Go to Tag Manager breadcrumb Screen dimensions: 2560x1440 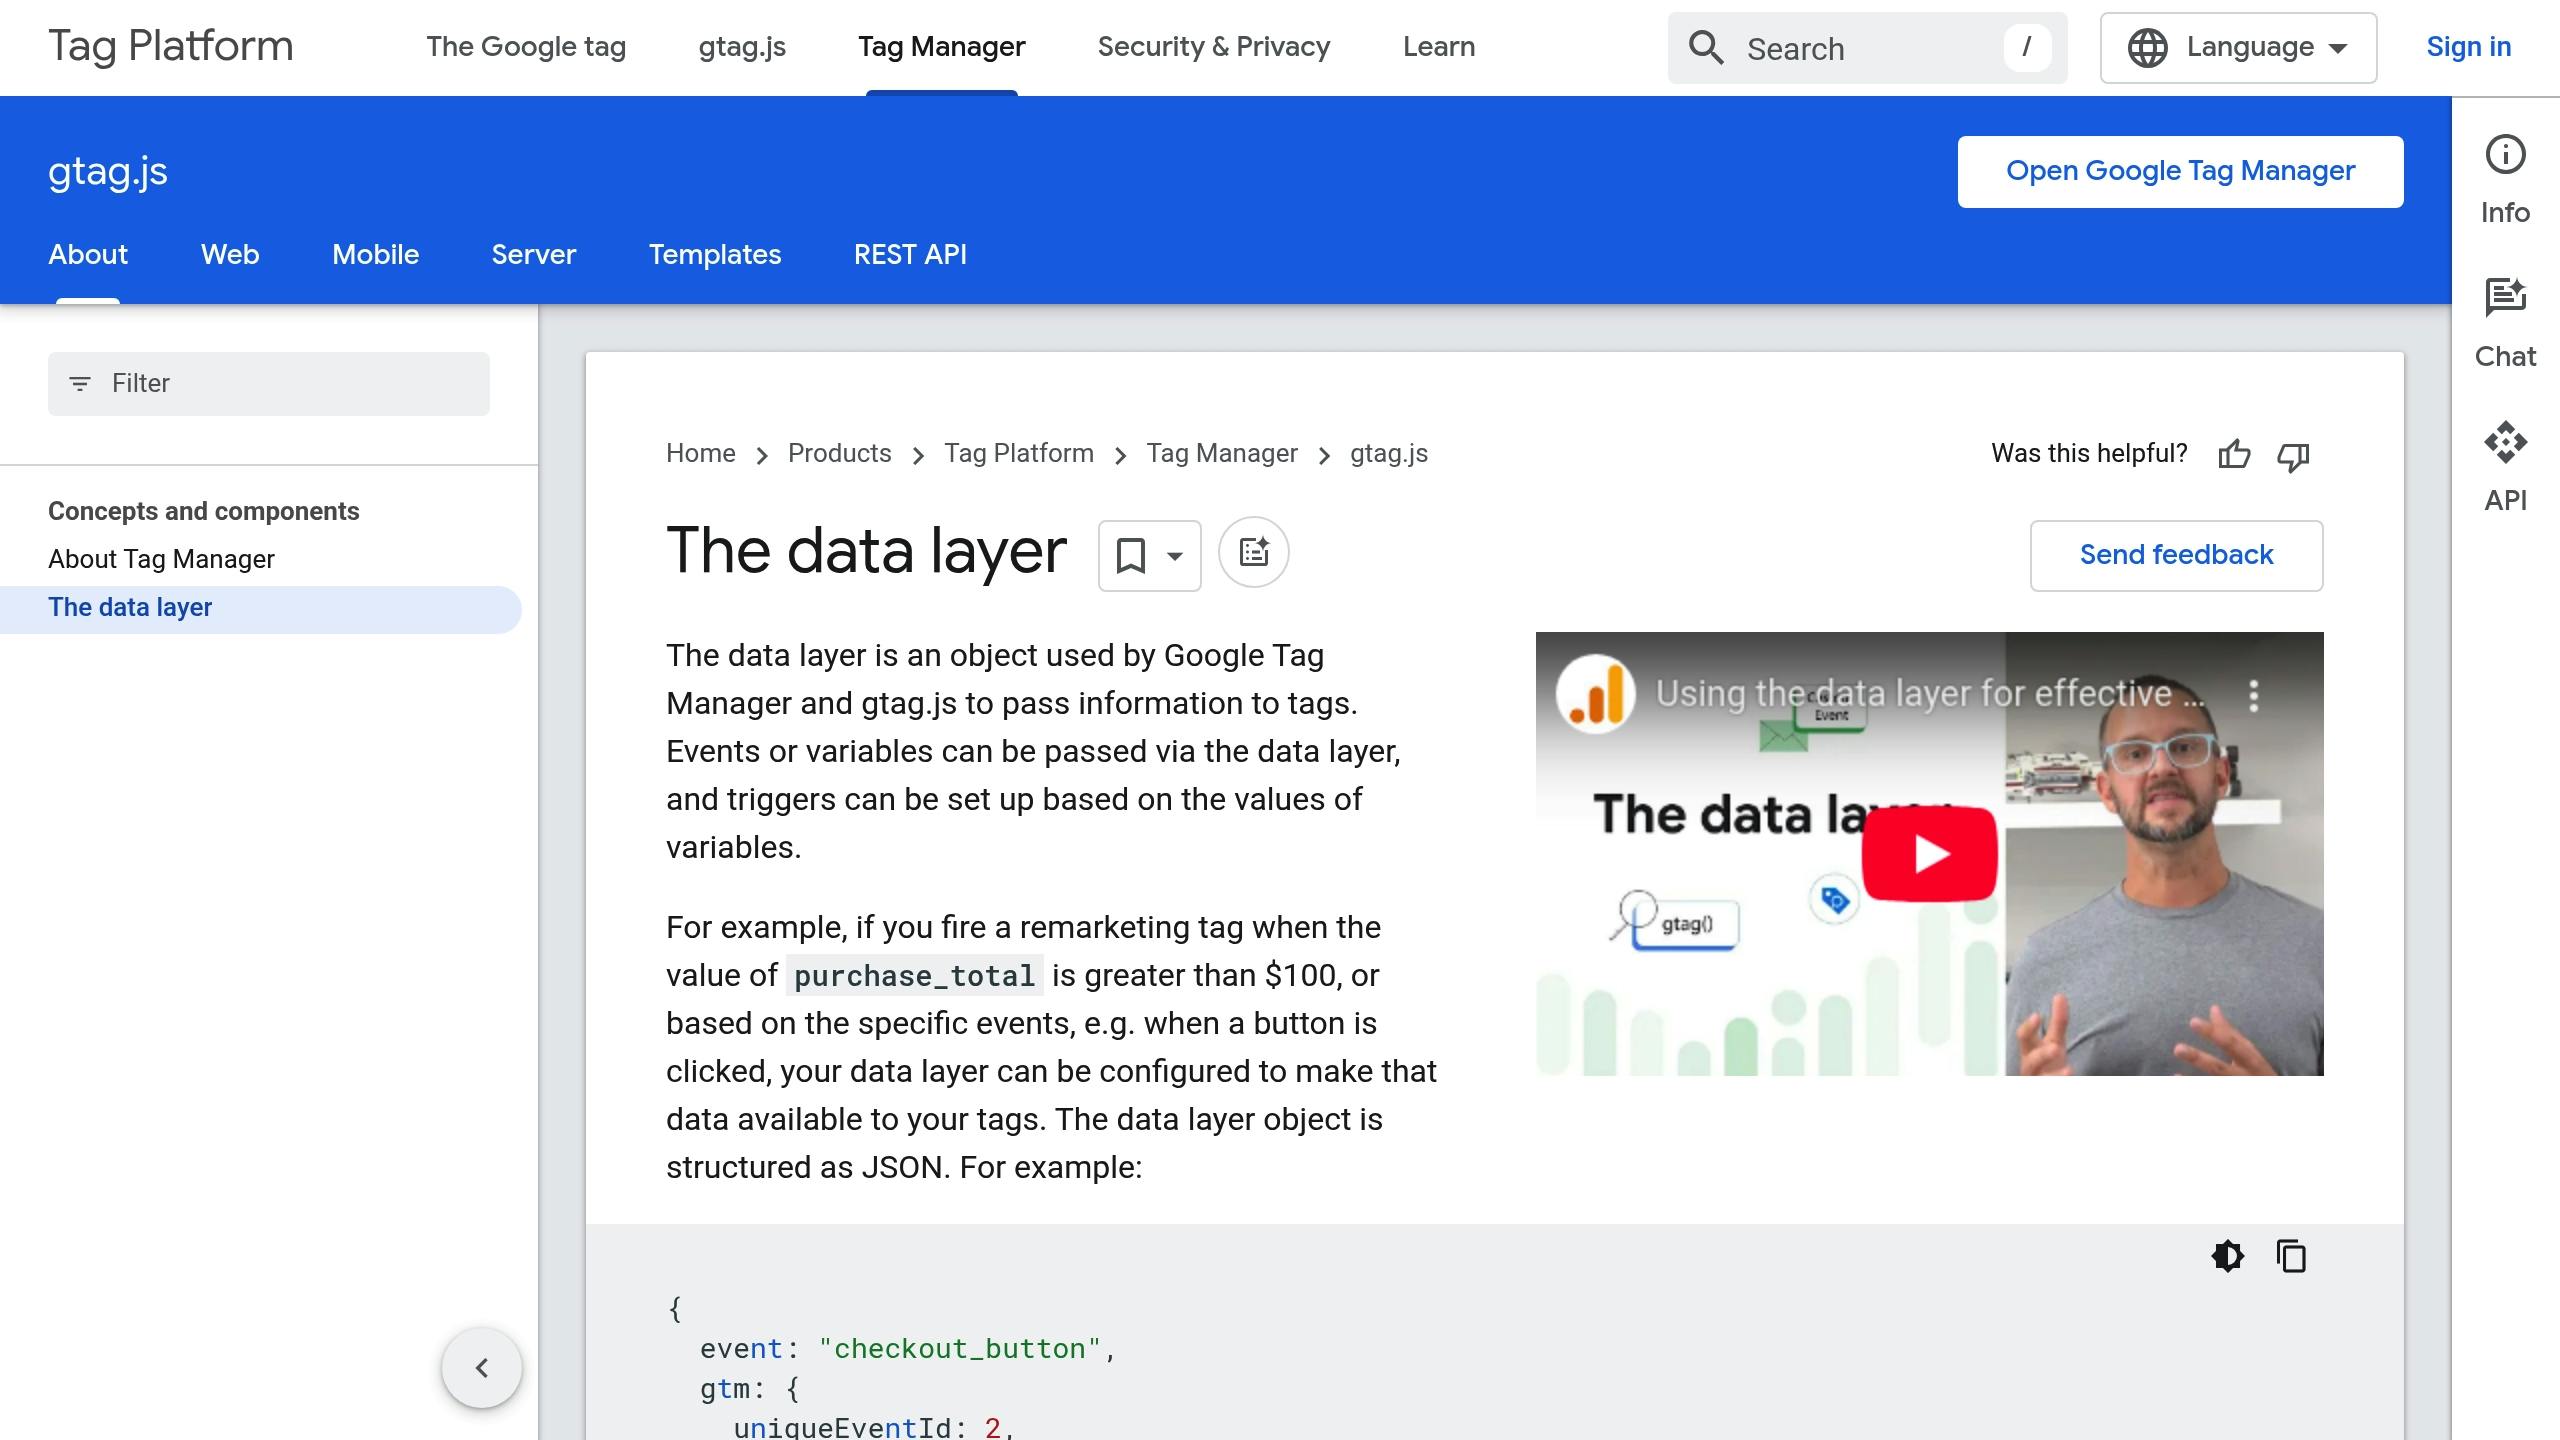[1222, 453]
